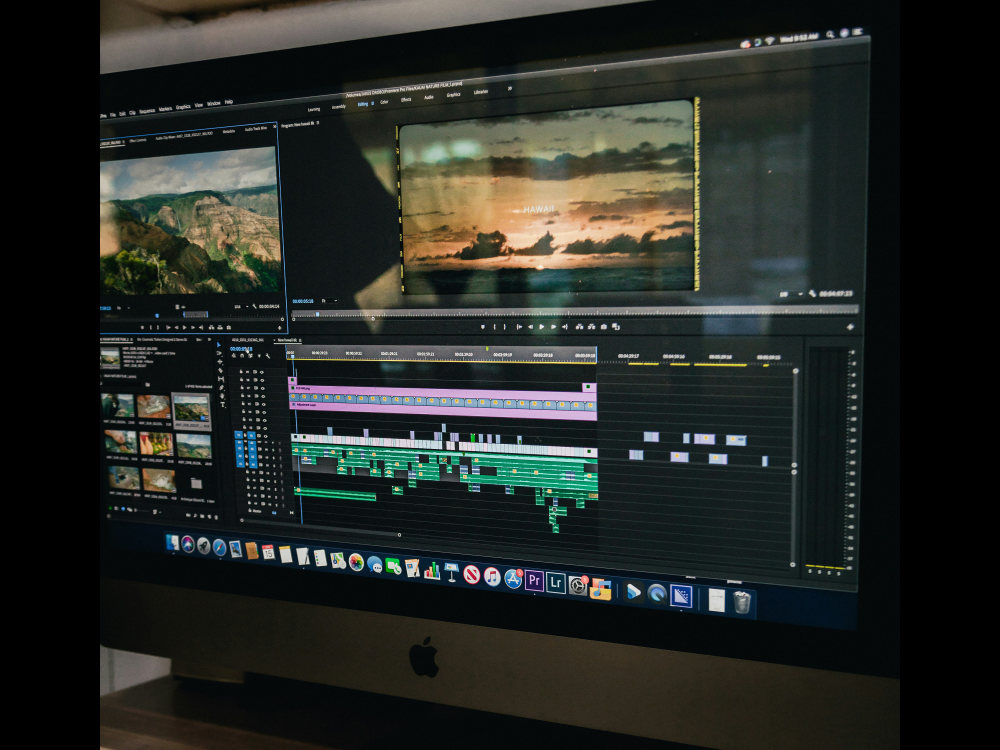The width and height of the screenshot is (1000, 750).
Task: Click the Extract button in Program monitor
Action: 591,327
